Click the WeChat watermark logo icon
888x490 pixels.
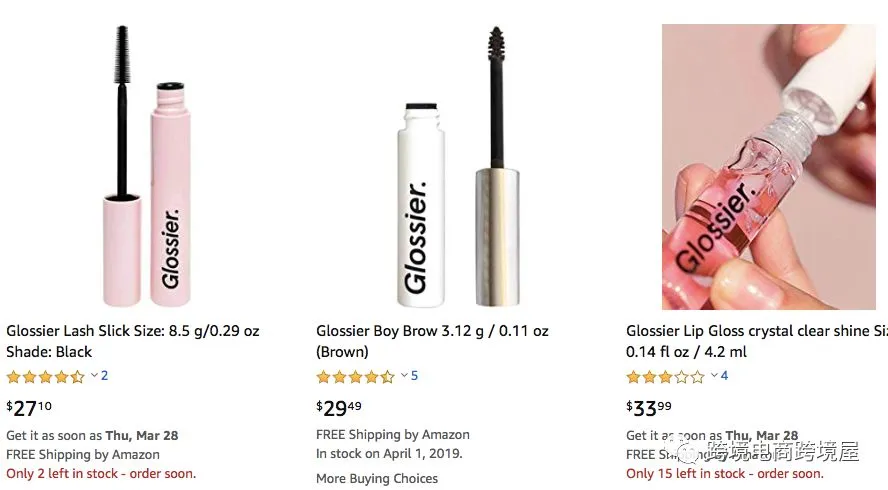pos(687,451)
